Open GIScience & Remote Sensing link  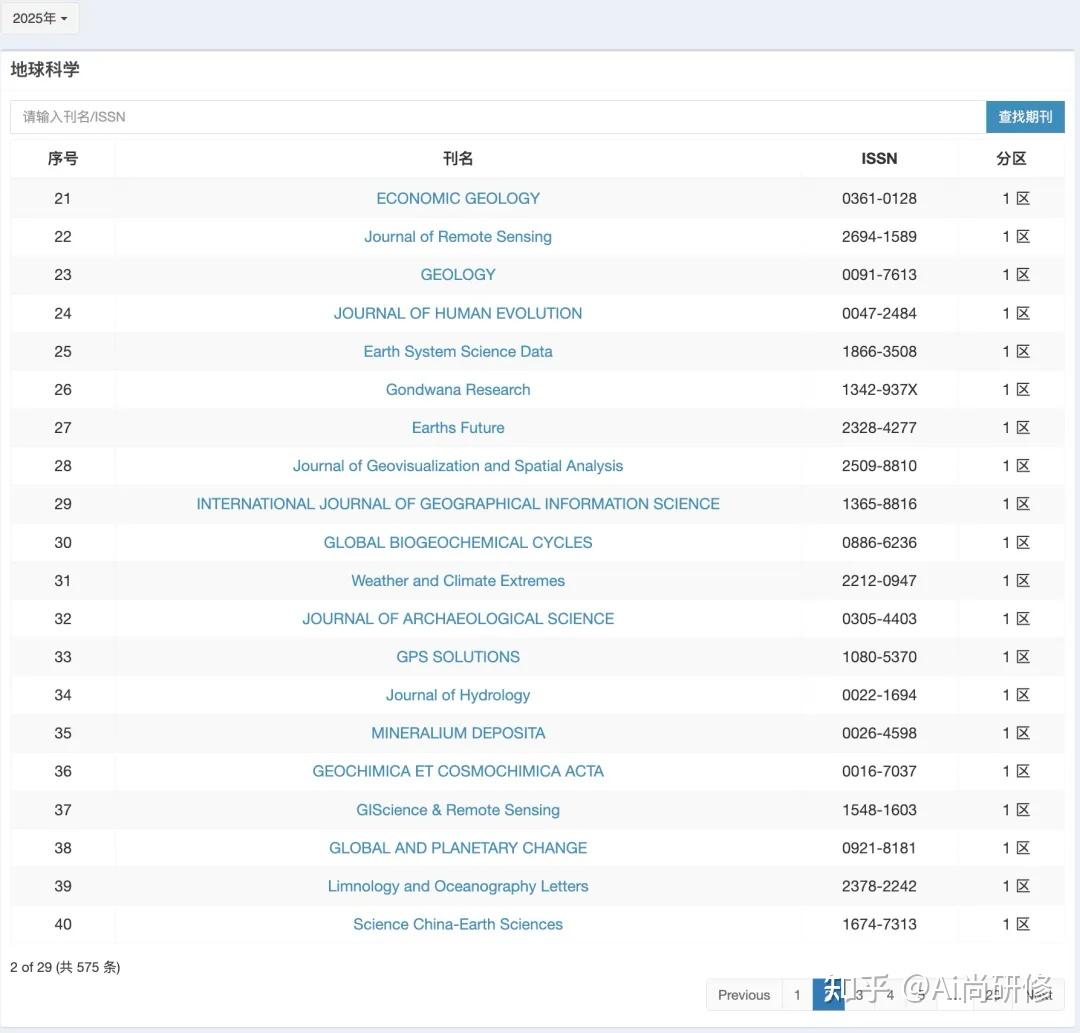pos(458,810)
